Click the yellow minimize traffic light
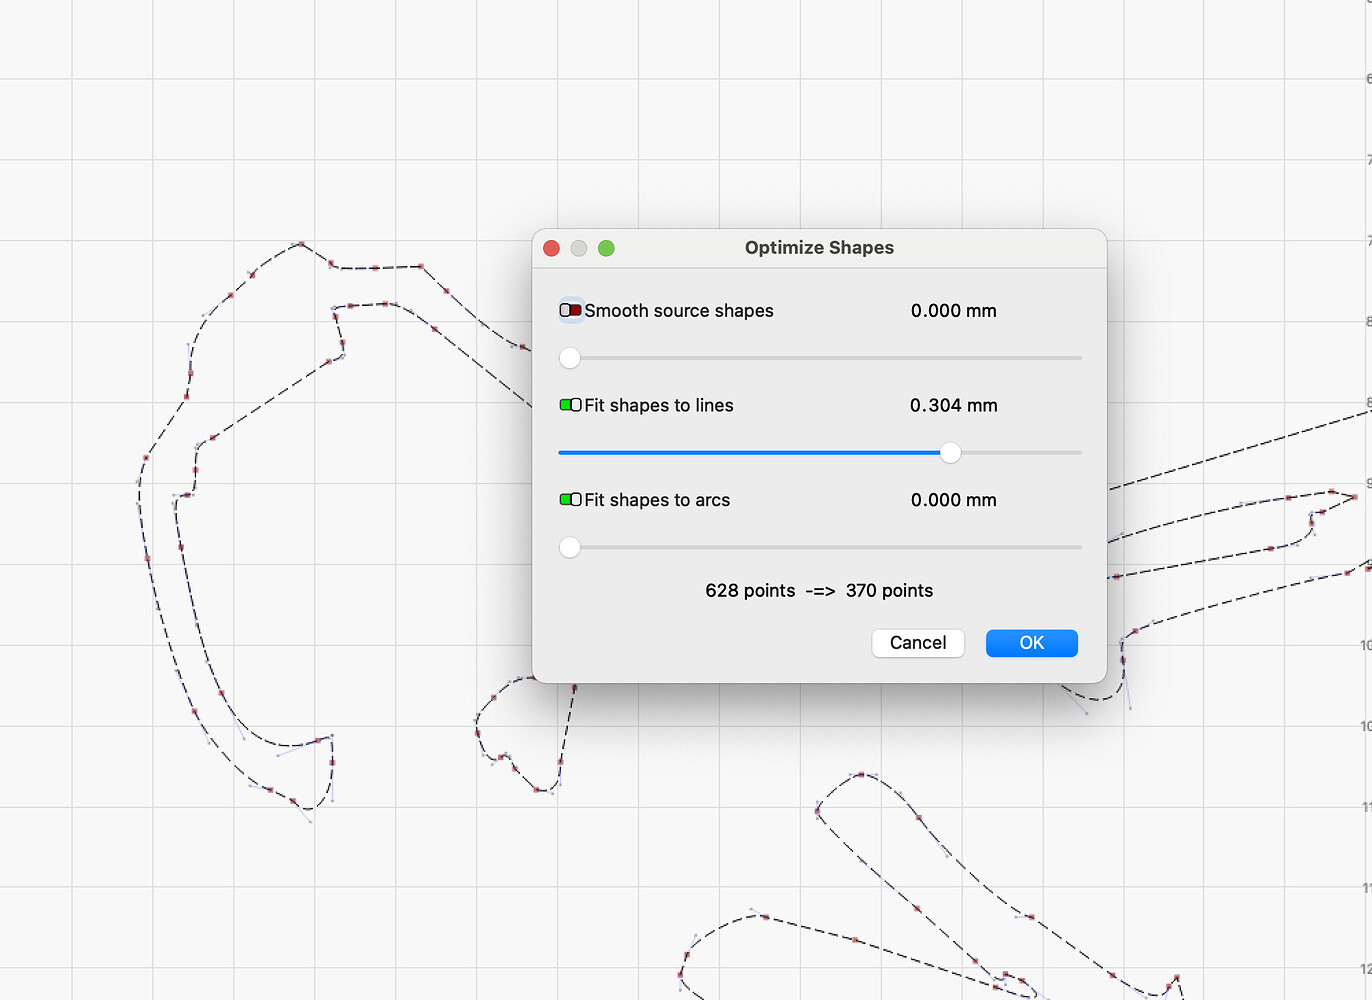1372x1000 pixels. coord(579,248)
